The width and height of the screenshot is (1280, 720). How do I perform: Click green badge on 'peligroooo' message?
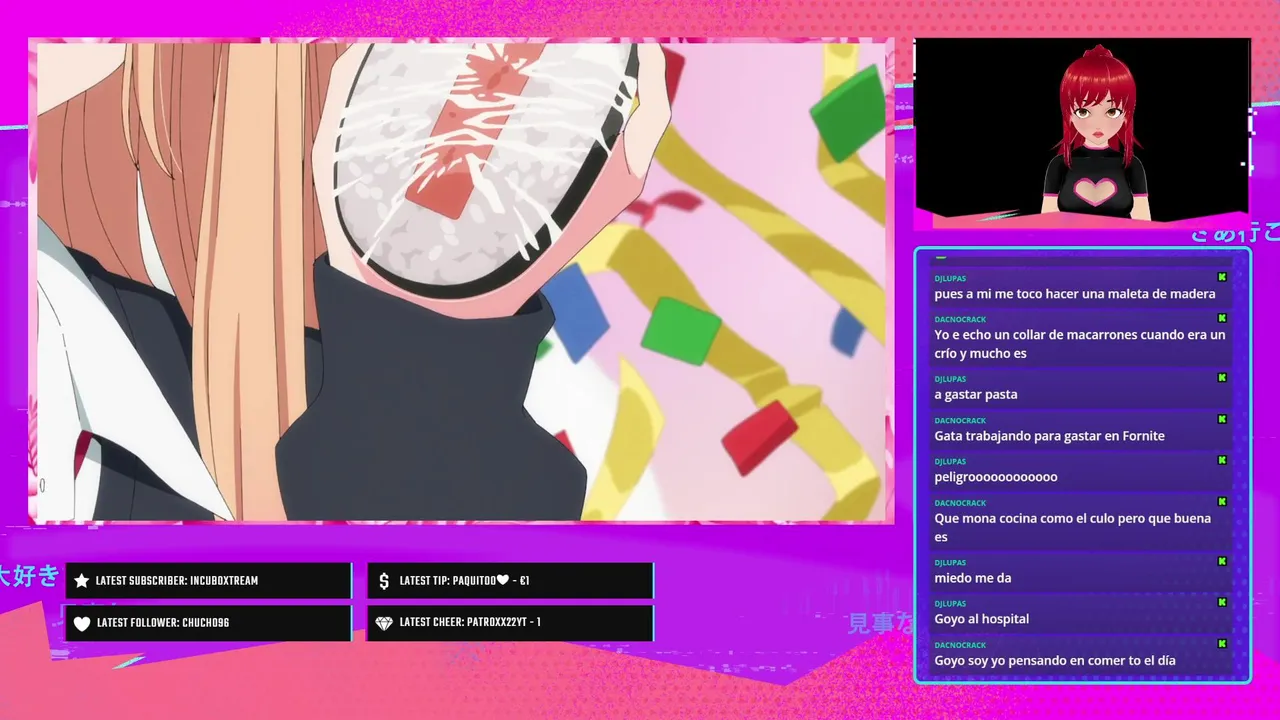tap(1222, 460)
